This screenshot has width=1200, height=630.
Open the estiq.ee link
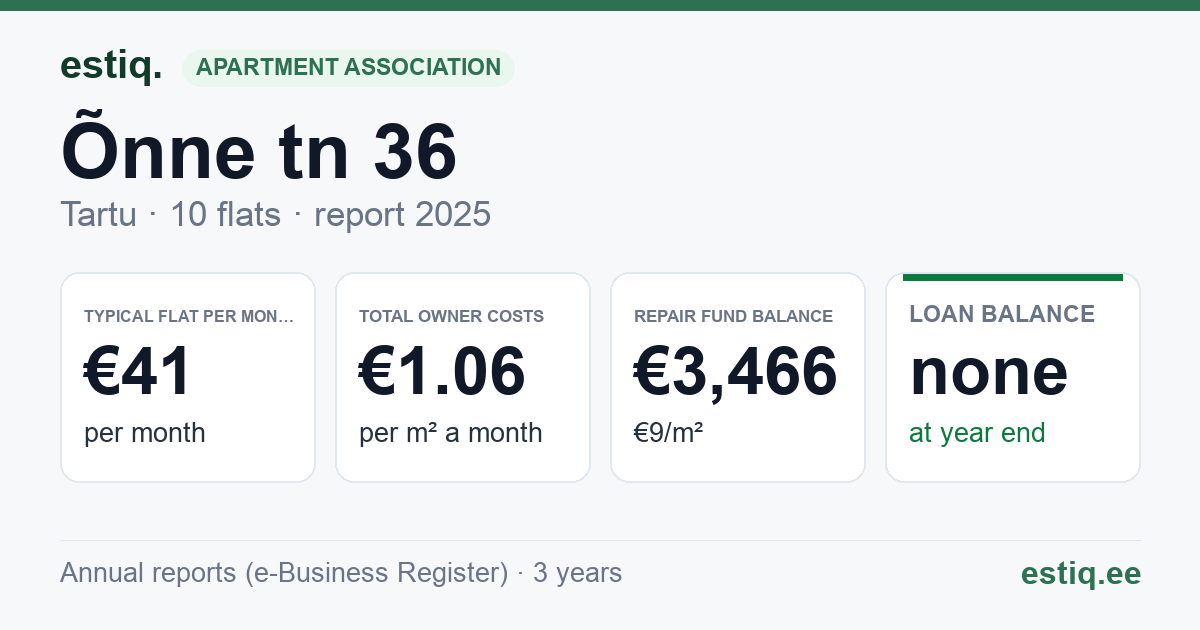point(1081,573)
